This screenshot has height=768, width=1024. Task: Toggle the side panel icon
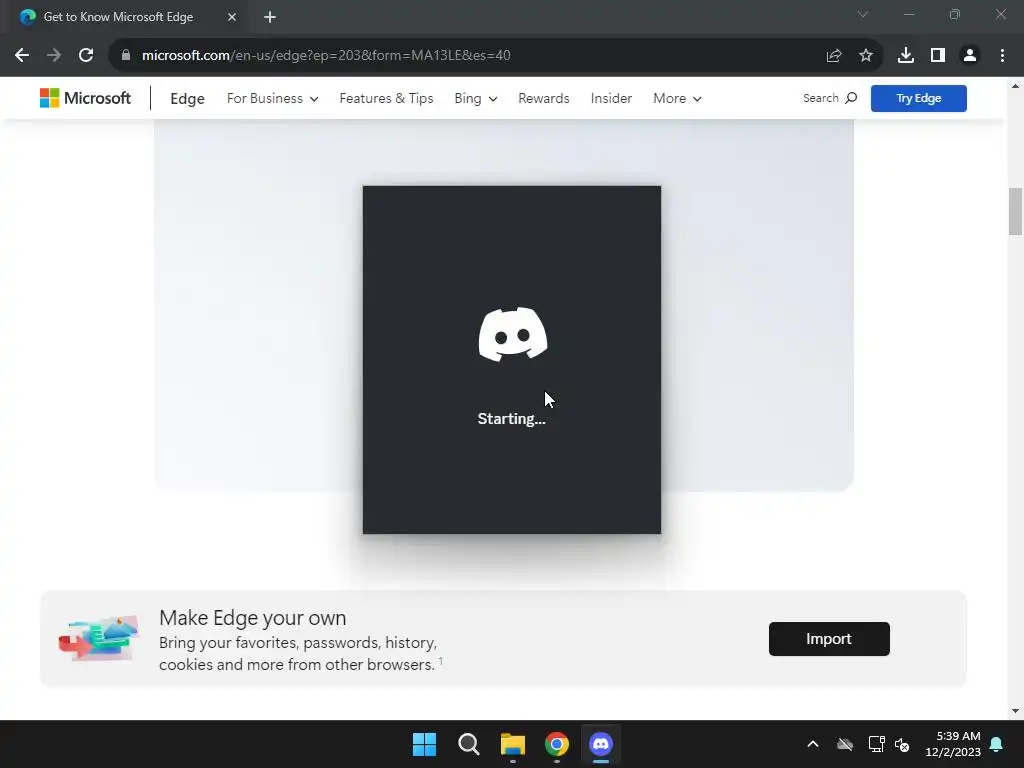click(x=938, y=56)
